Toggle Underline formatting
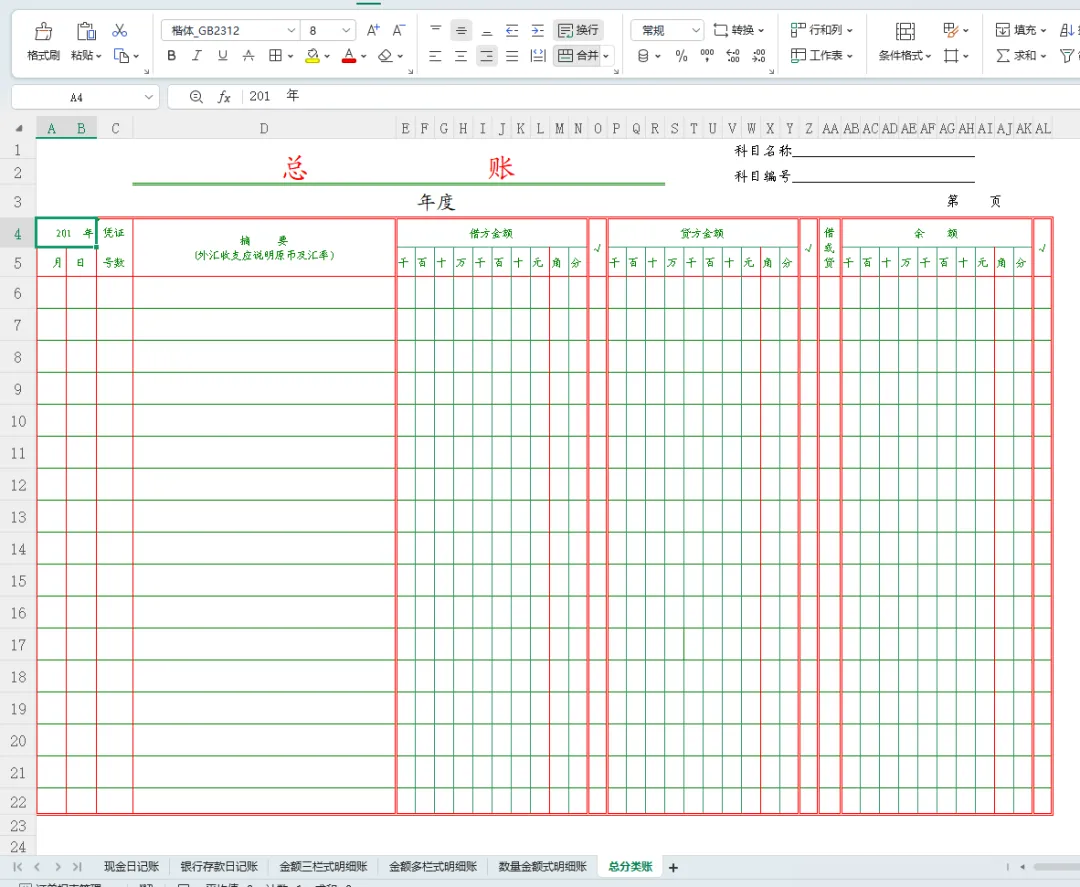This screenshot has width=1080, height=887. [222, 56]
